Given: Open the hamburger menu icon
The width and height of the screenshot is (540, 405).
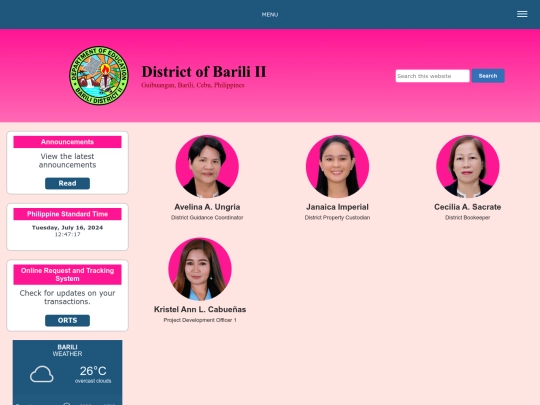Looking at the screenshot, I should (x=522, y=14).
